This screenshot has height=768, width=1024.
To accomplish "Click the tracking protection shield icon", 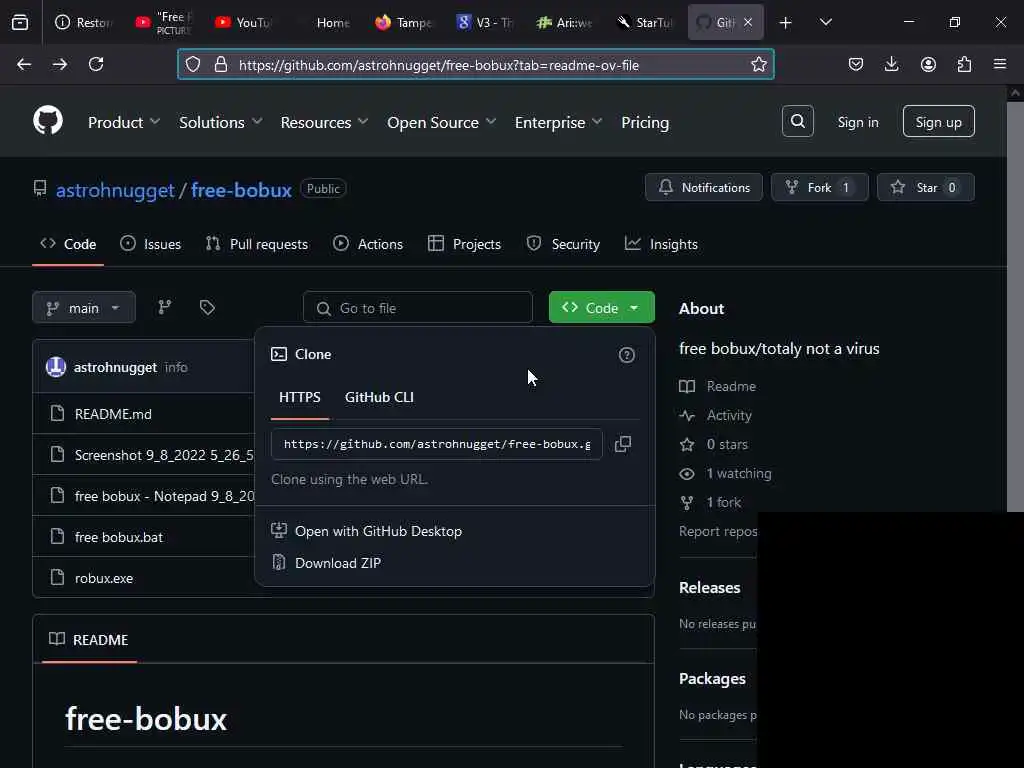I will click(193, 64).
